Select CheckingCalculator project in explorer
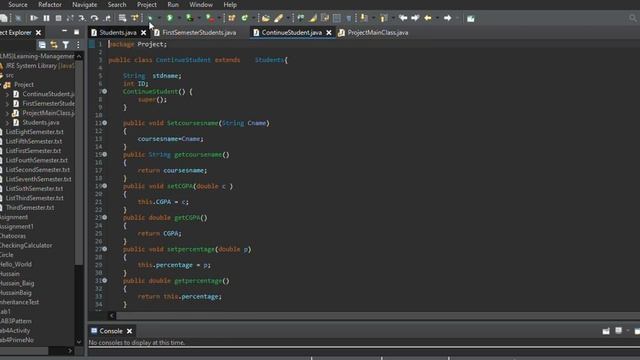 pyautogui.click(x=26, y=246)
